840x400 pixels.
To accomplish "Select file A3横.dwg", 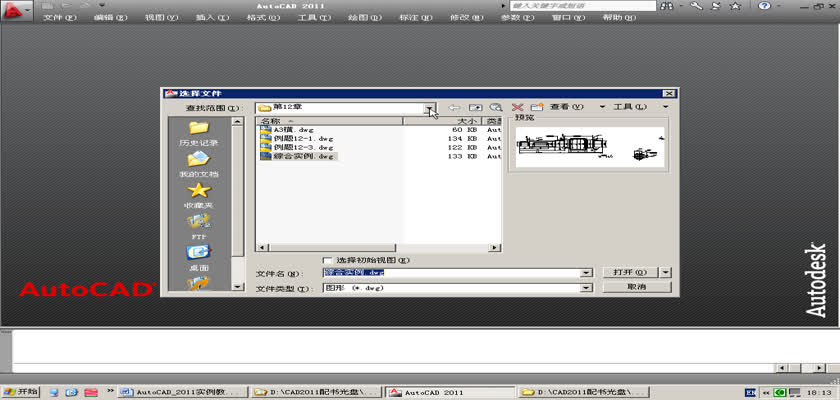I will (287, 130).
